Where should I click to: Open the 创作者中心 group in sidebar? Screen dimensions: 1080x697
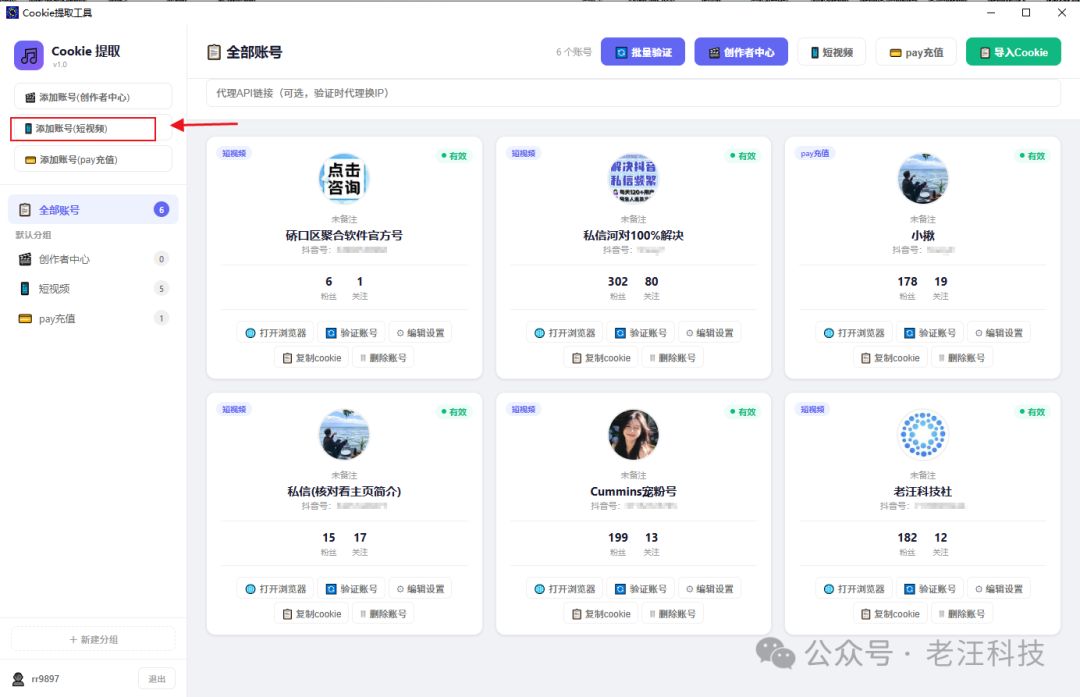click(93, 259)
